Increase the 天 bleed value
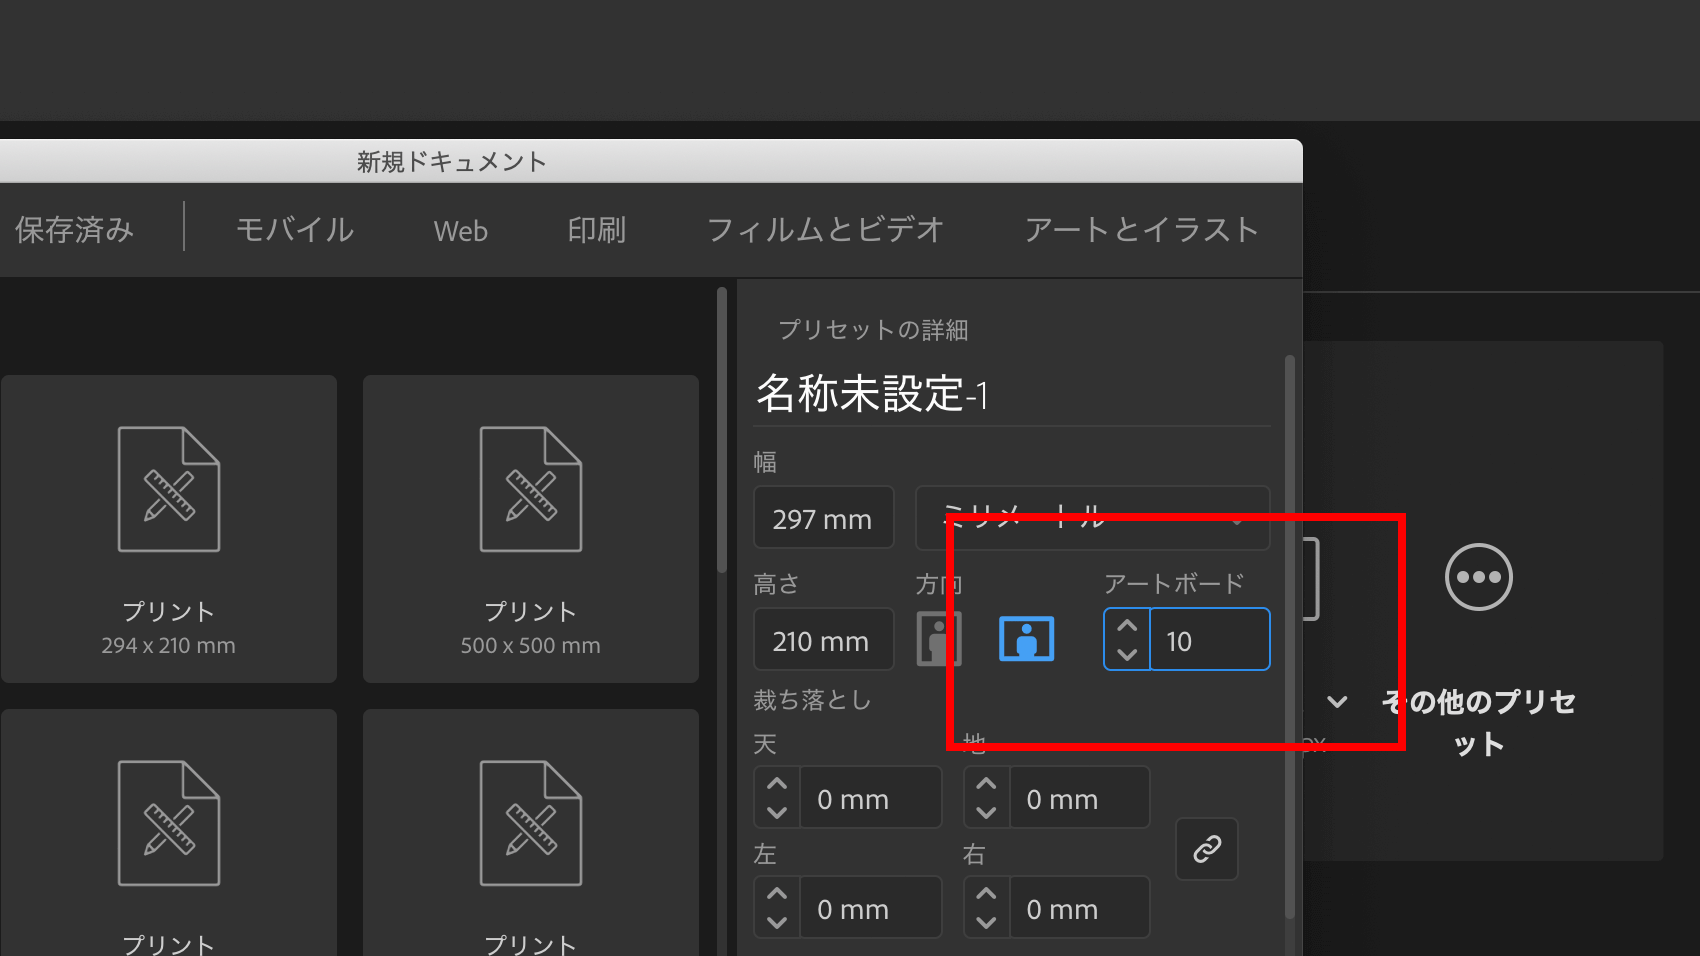 click(x=777, y=784)
